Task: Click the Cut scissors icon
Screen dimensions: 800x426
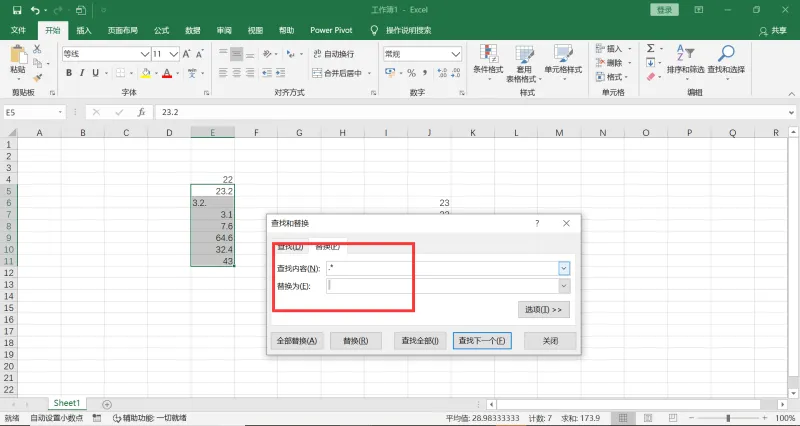Action: (x=37, y=49)
